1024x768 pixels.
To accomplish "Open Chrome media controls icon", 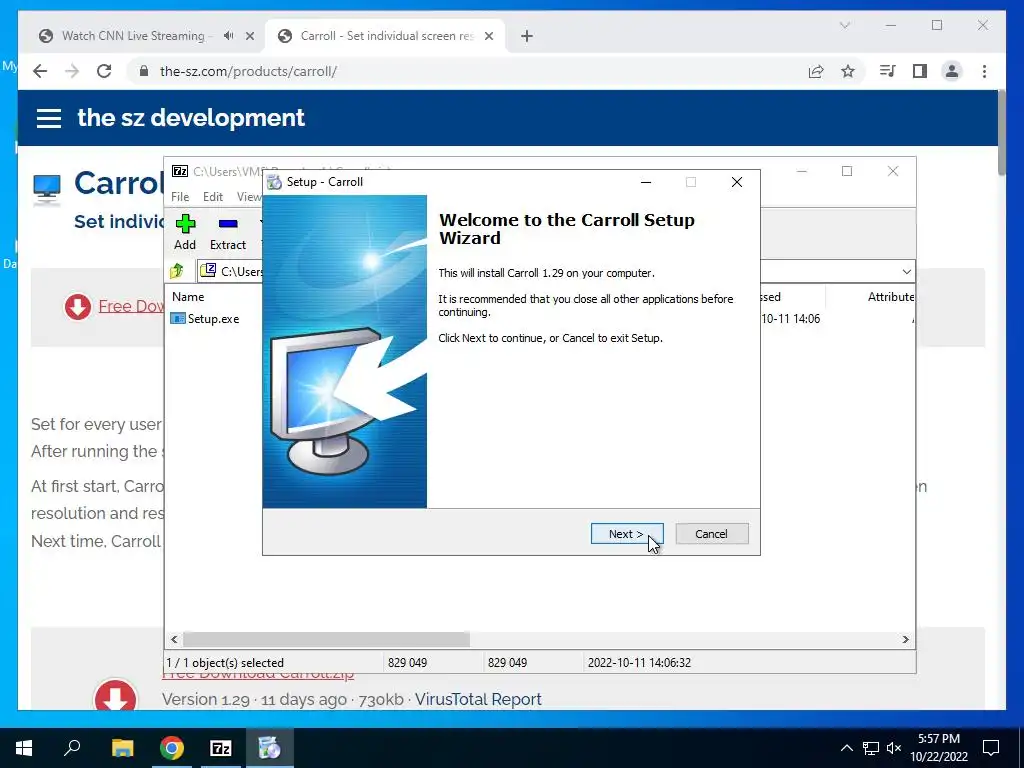I will 888,71.
